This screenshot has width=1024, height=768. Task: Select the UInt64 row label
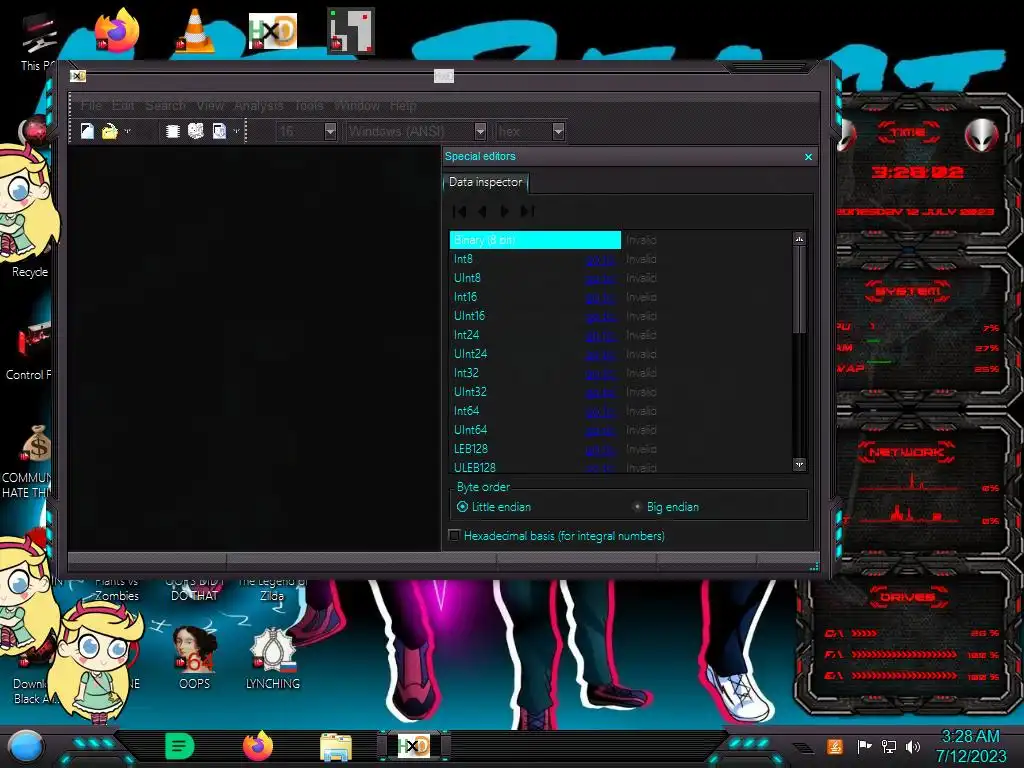click(x=470, y=430)
